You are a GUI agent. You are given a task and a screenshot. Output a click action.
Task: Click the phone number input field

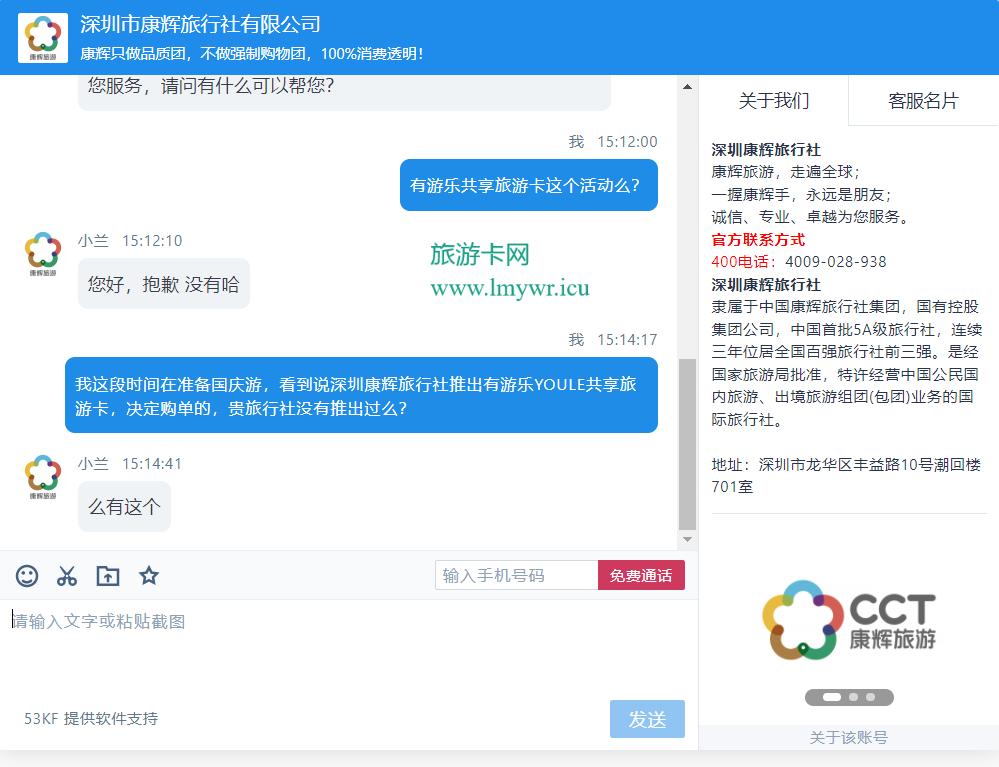(x=515, y=575)
